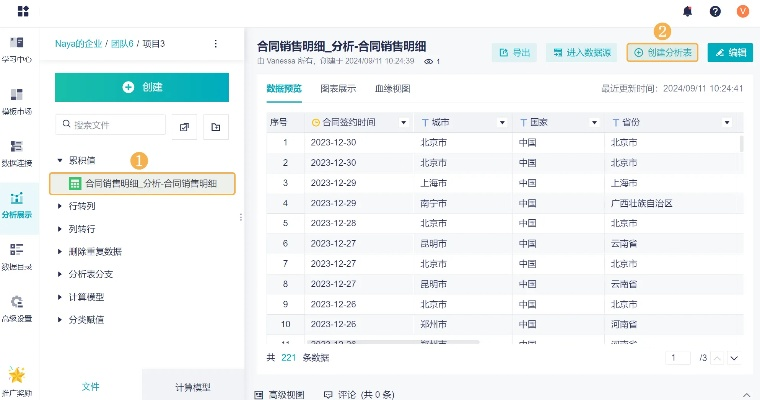This screenshot has height=400, width=760.
Task: Open the 高级设置 sidebar icon
Action: (x=17, y=306)
